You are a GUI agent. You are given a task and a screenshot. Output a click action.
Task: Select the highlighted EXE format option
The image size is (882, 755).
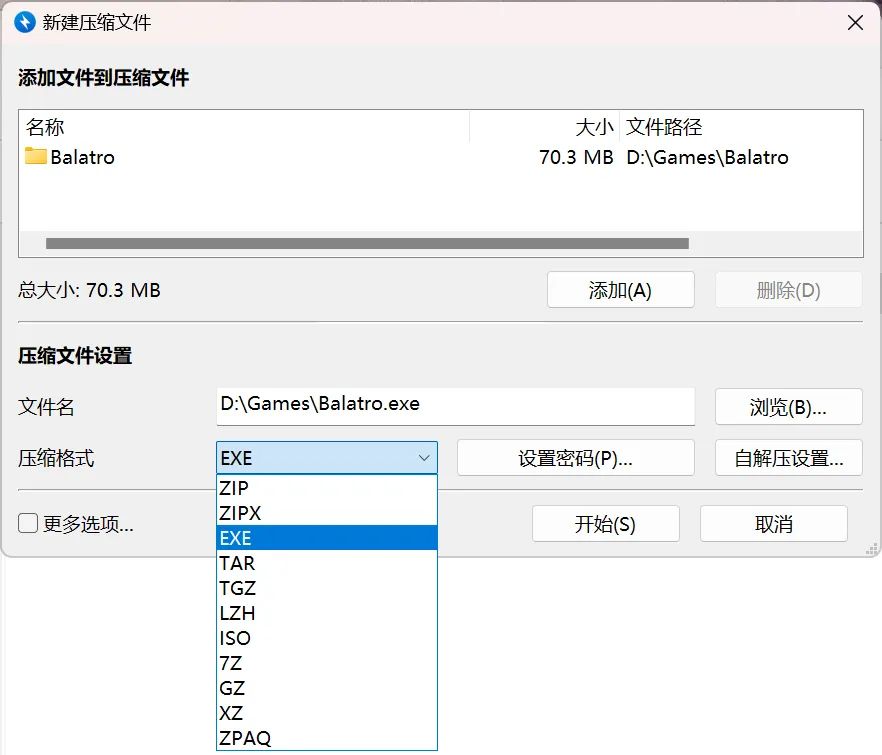click(327, 538)
